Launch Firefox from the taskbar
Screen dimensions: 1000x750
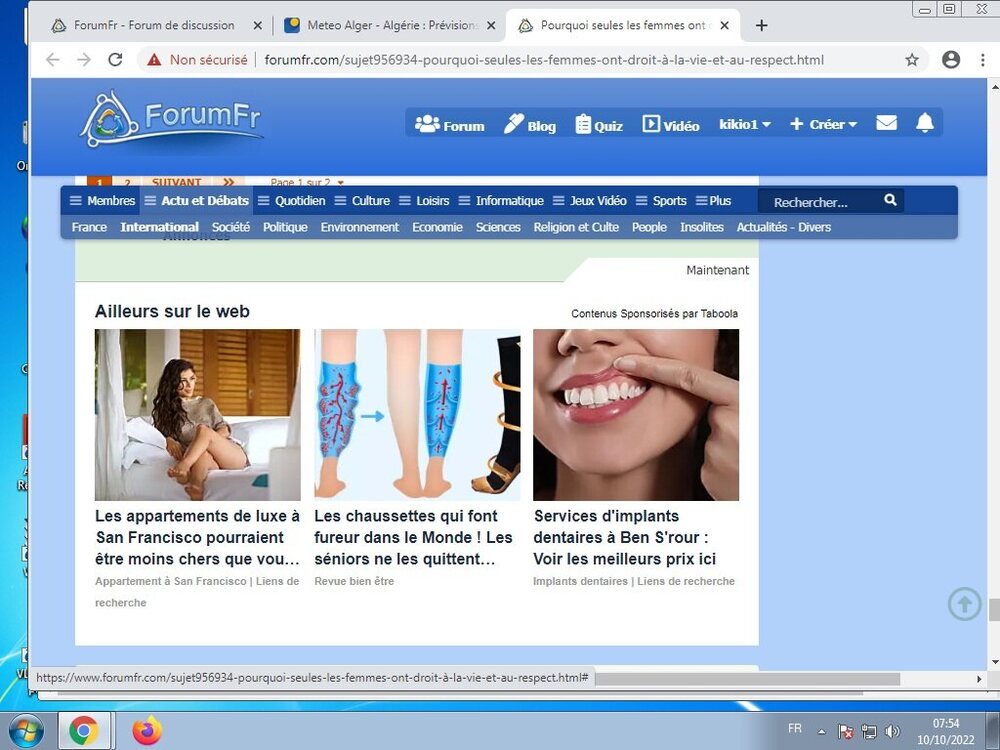[147, 731]
